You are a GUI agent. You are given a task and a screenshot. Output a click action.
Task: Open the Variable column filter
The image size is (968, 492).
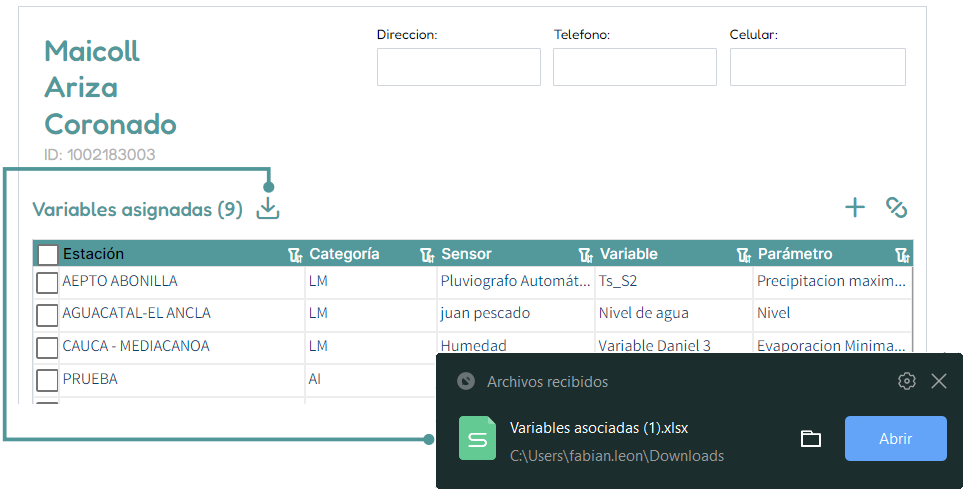tap(744, 255)
